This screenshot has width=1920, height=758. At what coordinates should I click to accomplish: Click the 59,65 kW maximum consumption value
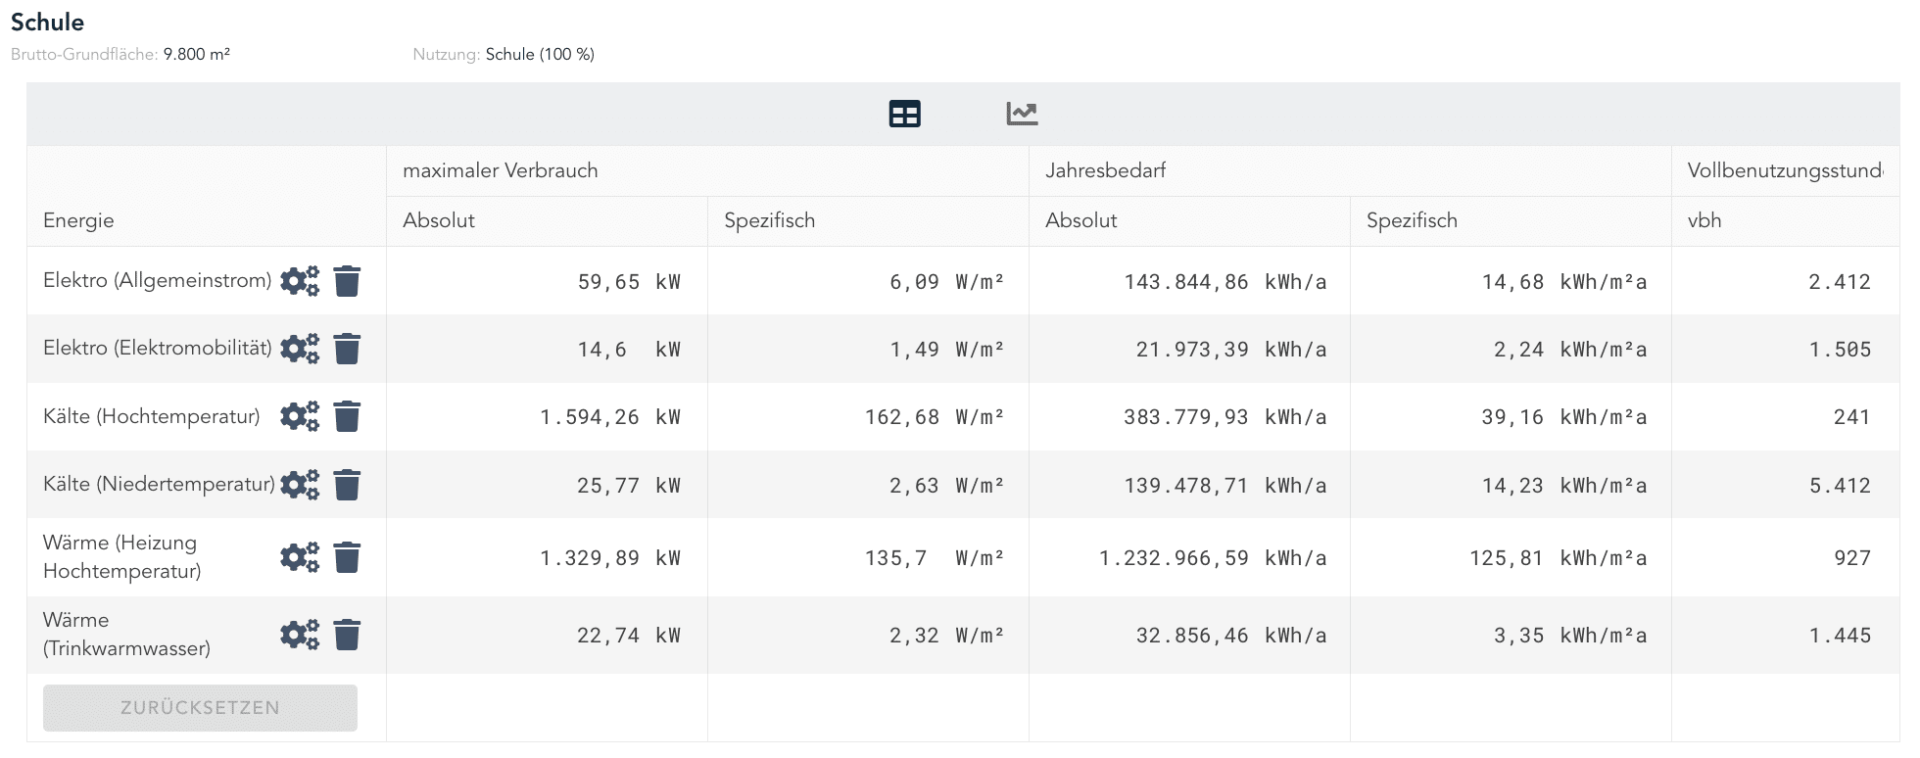[x=627, y=282]
